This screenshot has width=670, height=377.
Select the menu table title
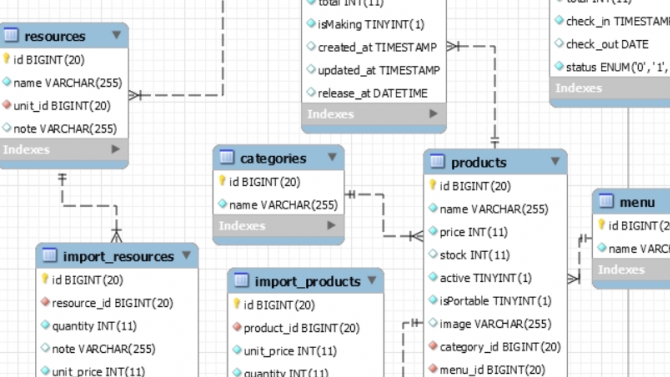(x=637, y=202)
